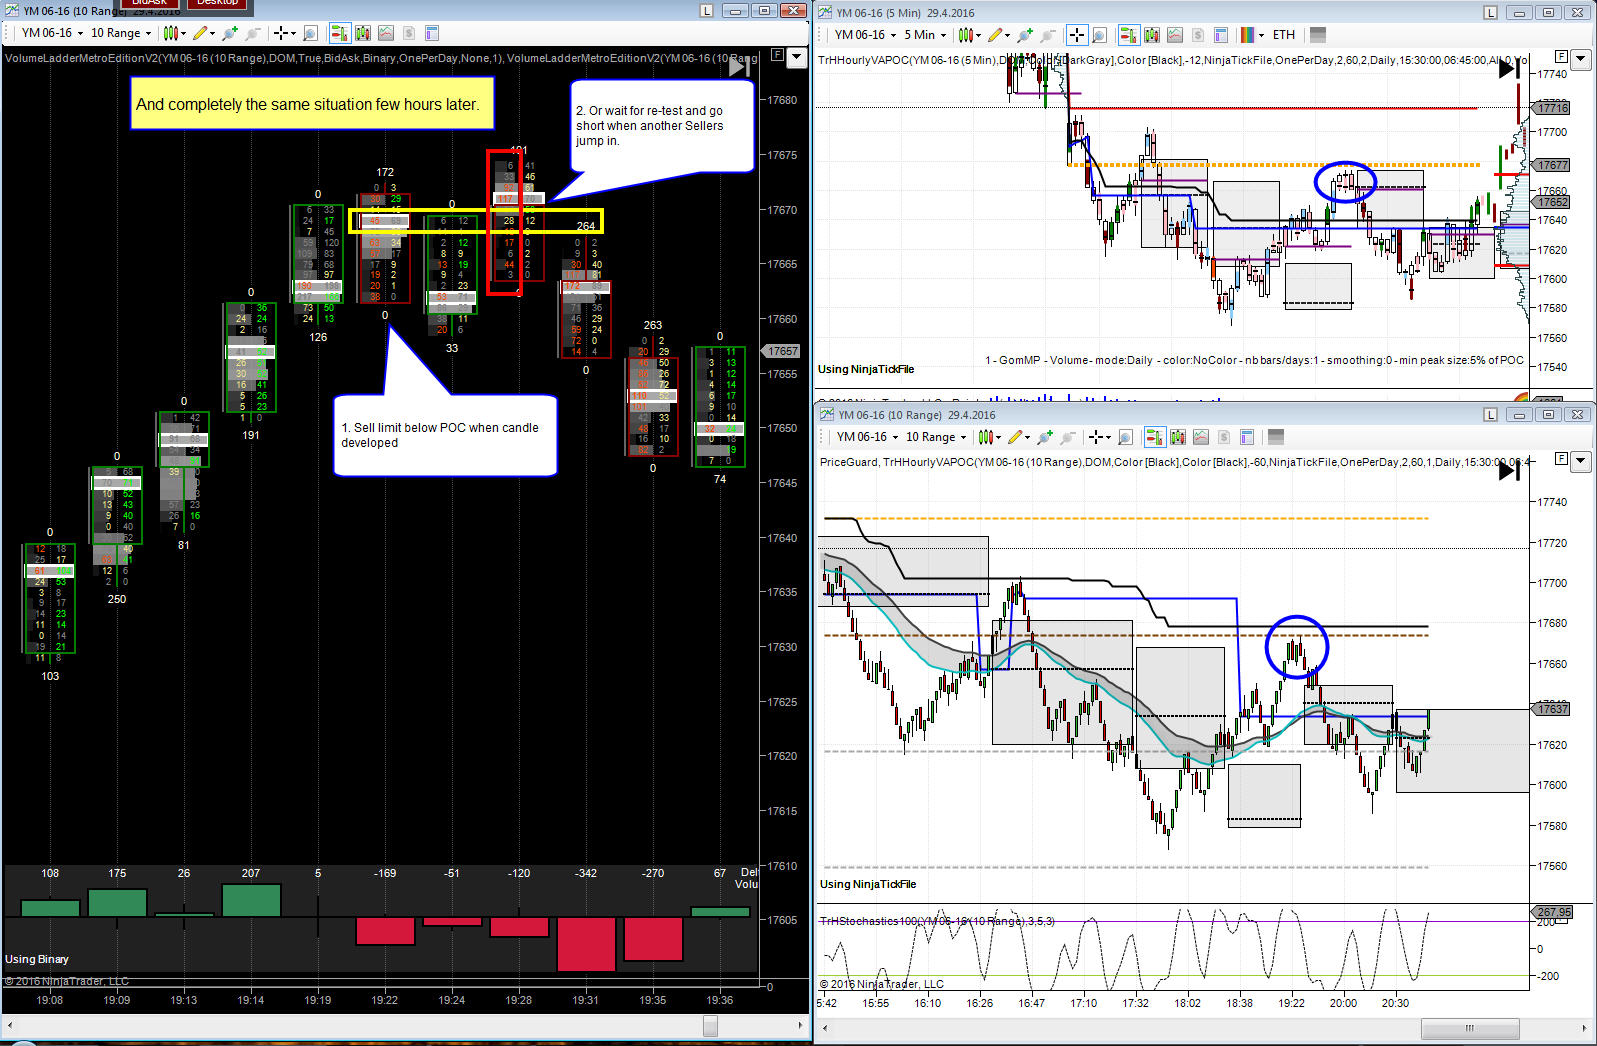Click zoom out icon on 5 Min chart
The image size is (1597, 1046).
1047,34
